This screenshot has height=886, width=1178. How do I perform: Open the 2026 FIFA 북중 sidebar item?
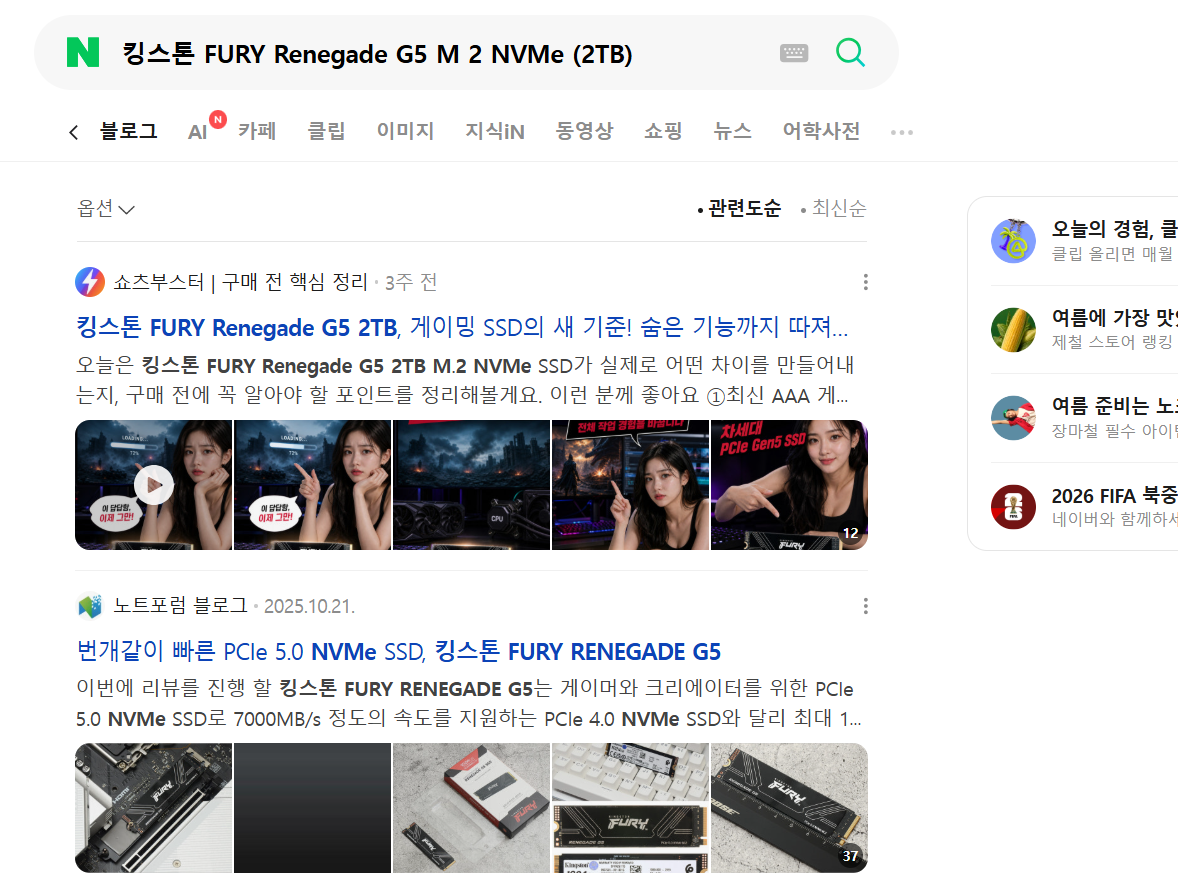(x=1084, y=507)
